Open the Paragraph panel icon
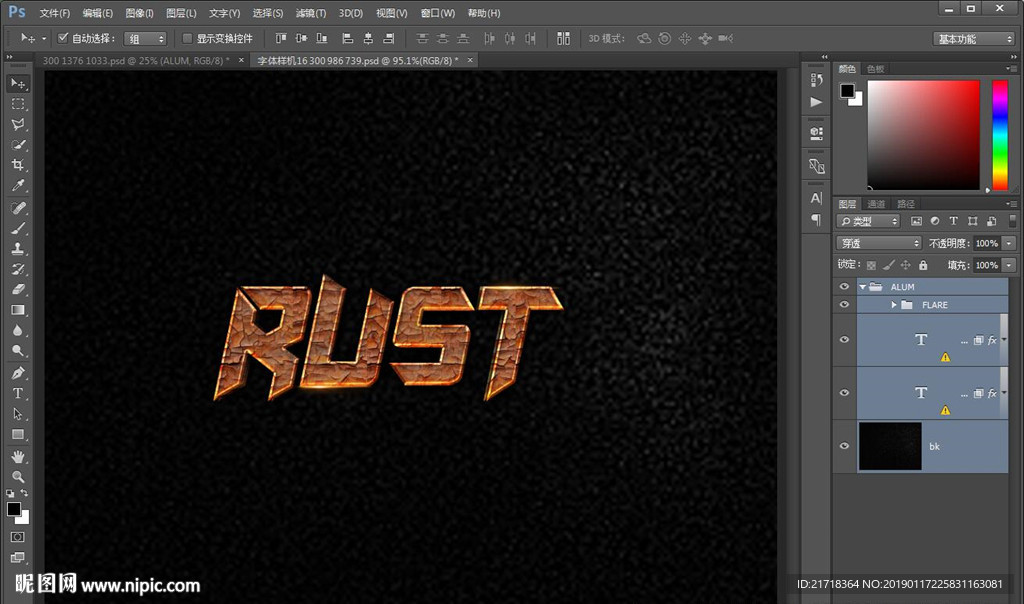 pos(816,219)
